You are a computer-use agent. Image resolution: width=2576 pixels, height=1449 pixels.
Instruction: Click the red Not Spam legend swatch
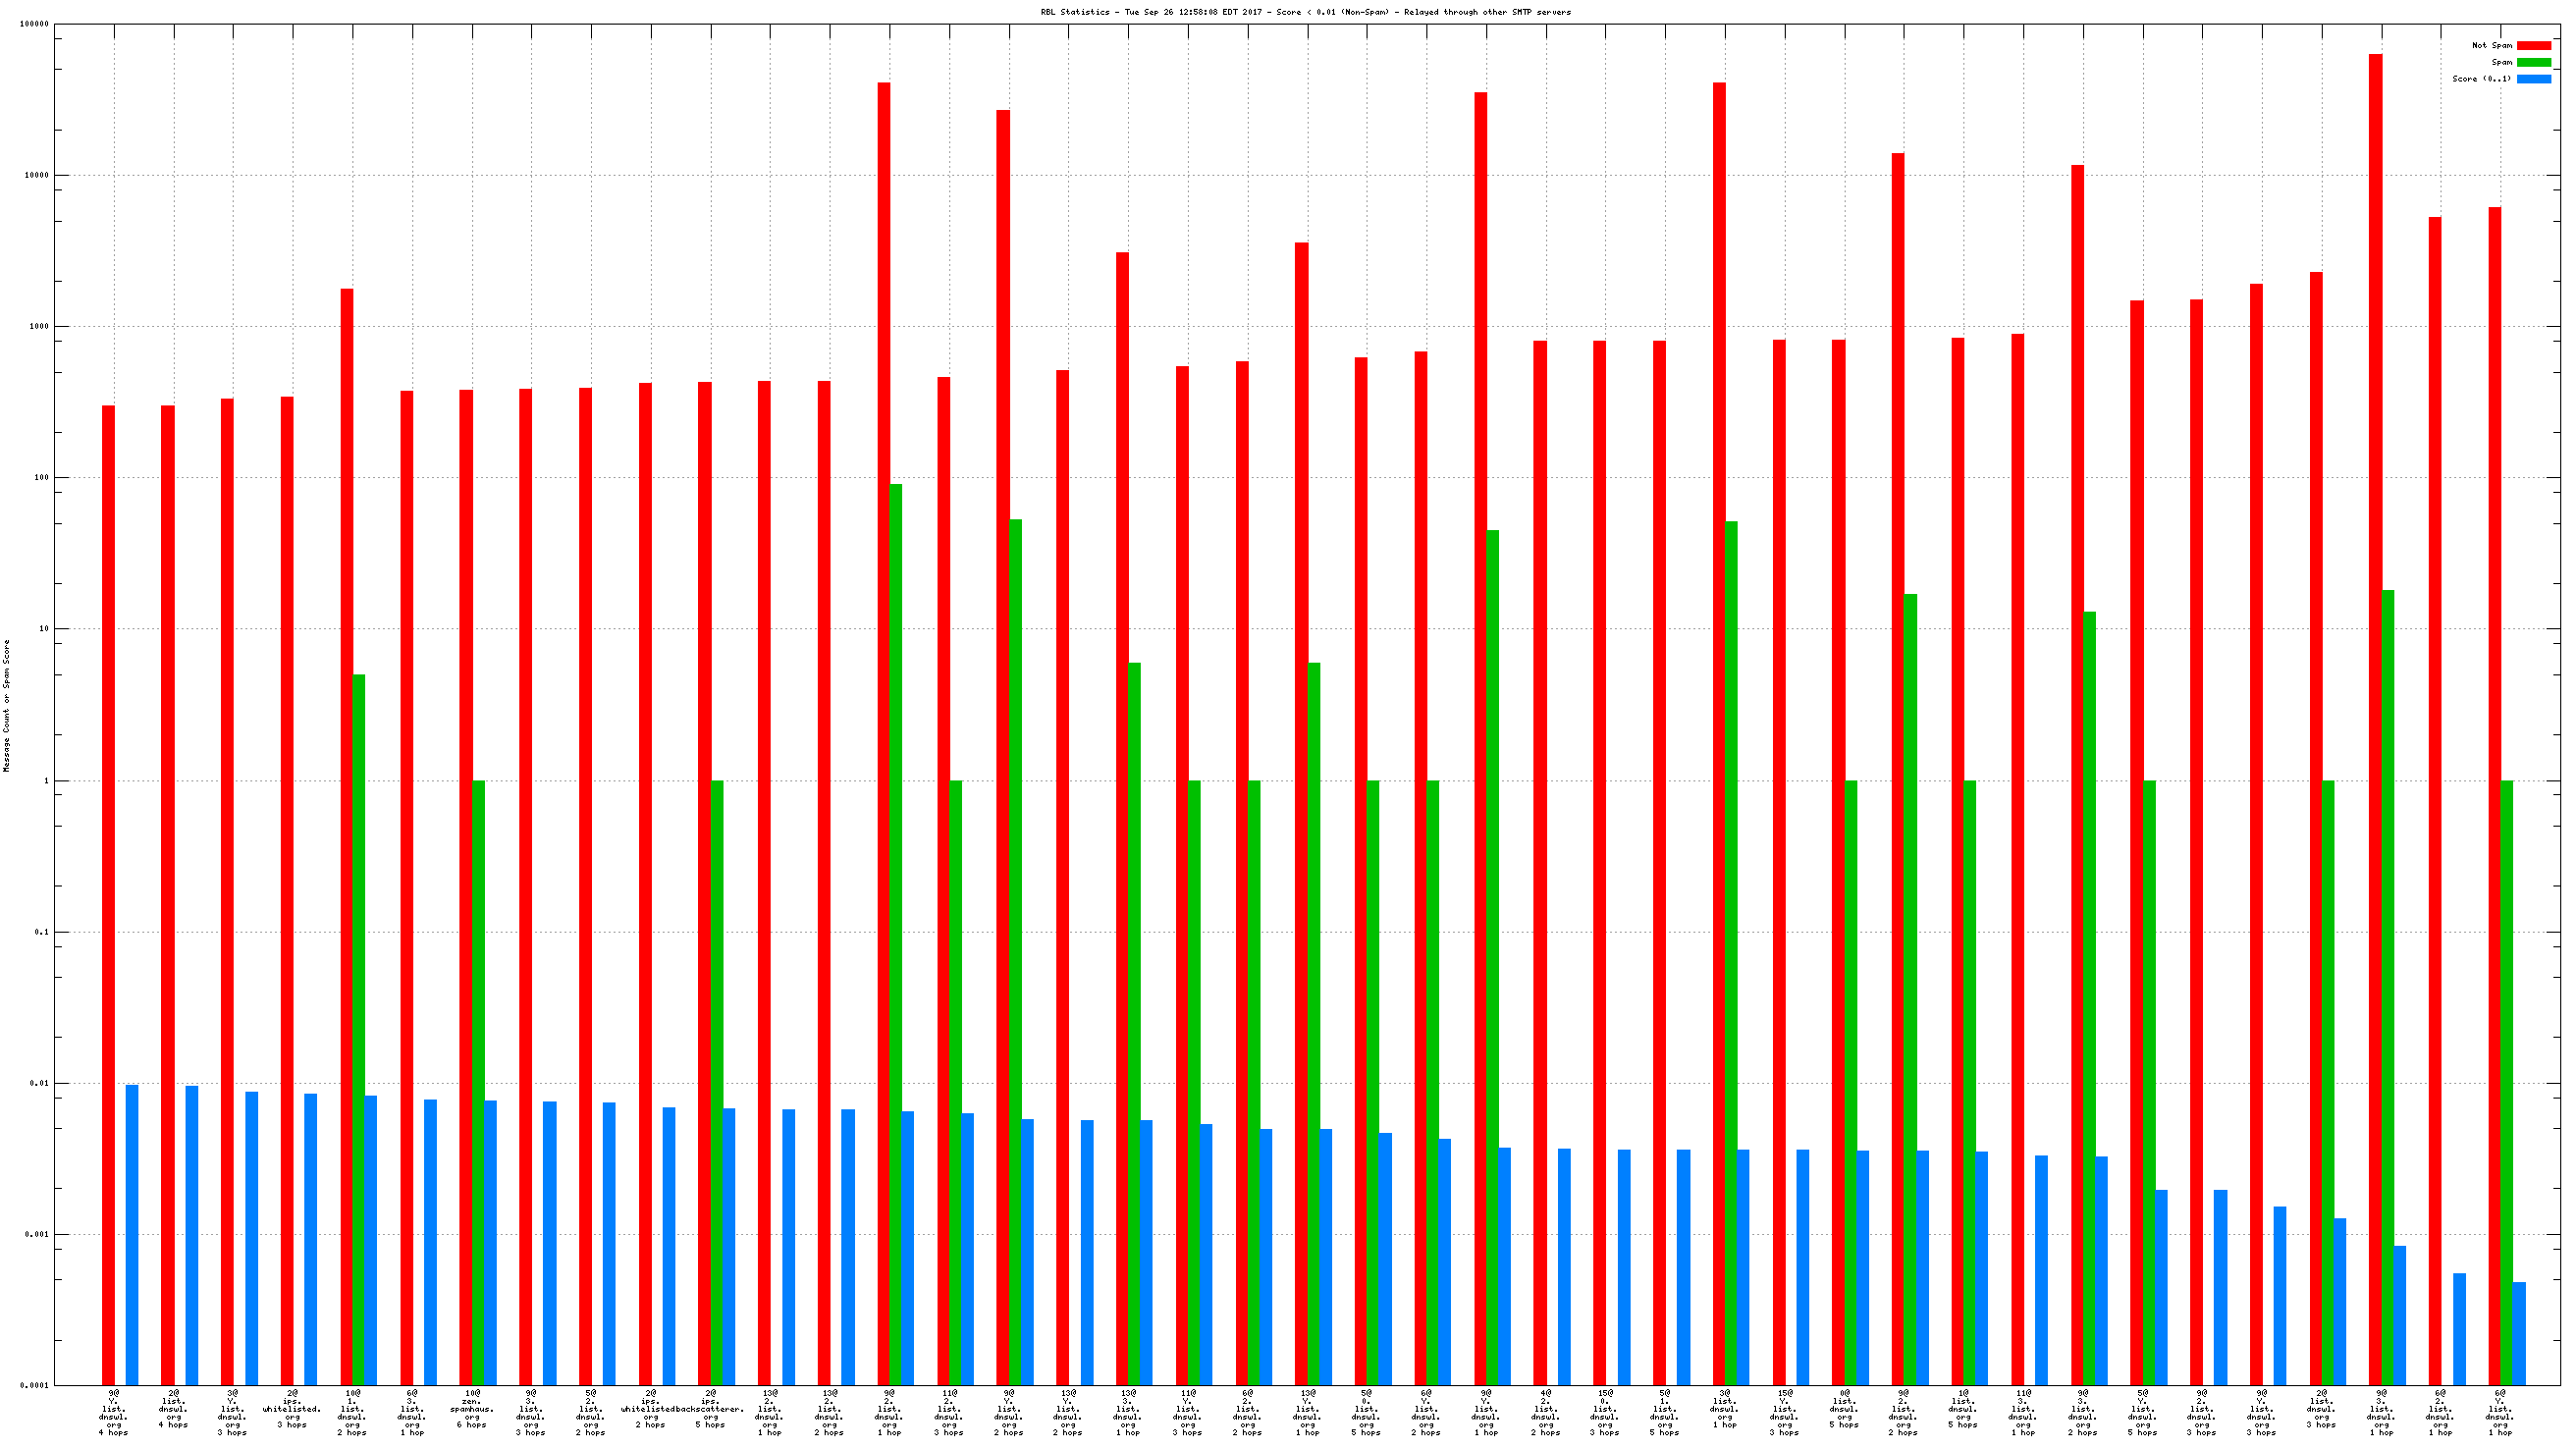point(2533,45)
